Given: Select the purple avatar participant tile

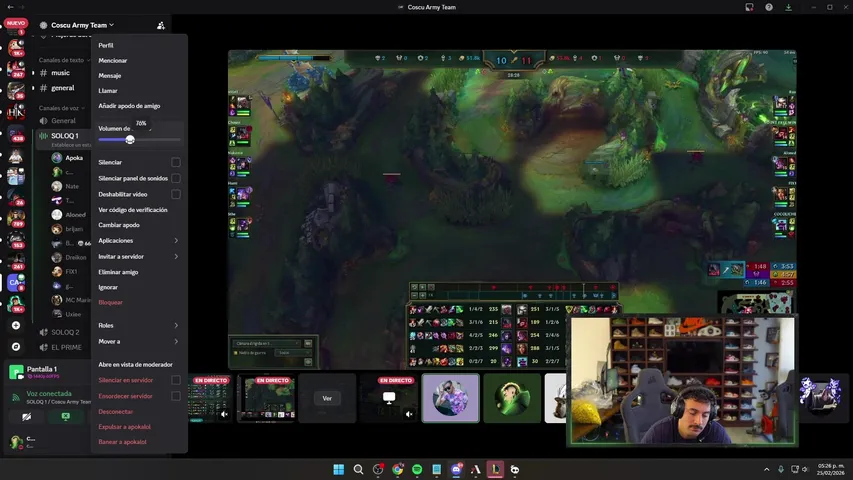Looking at the screenshot, I should [450, 398].
